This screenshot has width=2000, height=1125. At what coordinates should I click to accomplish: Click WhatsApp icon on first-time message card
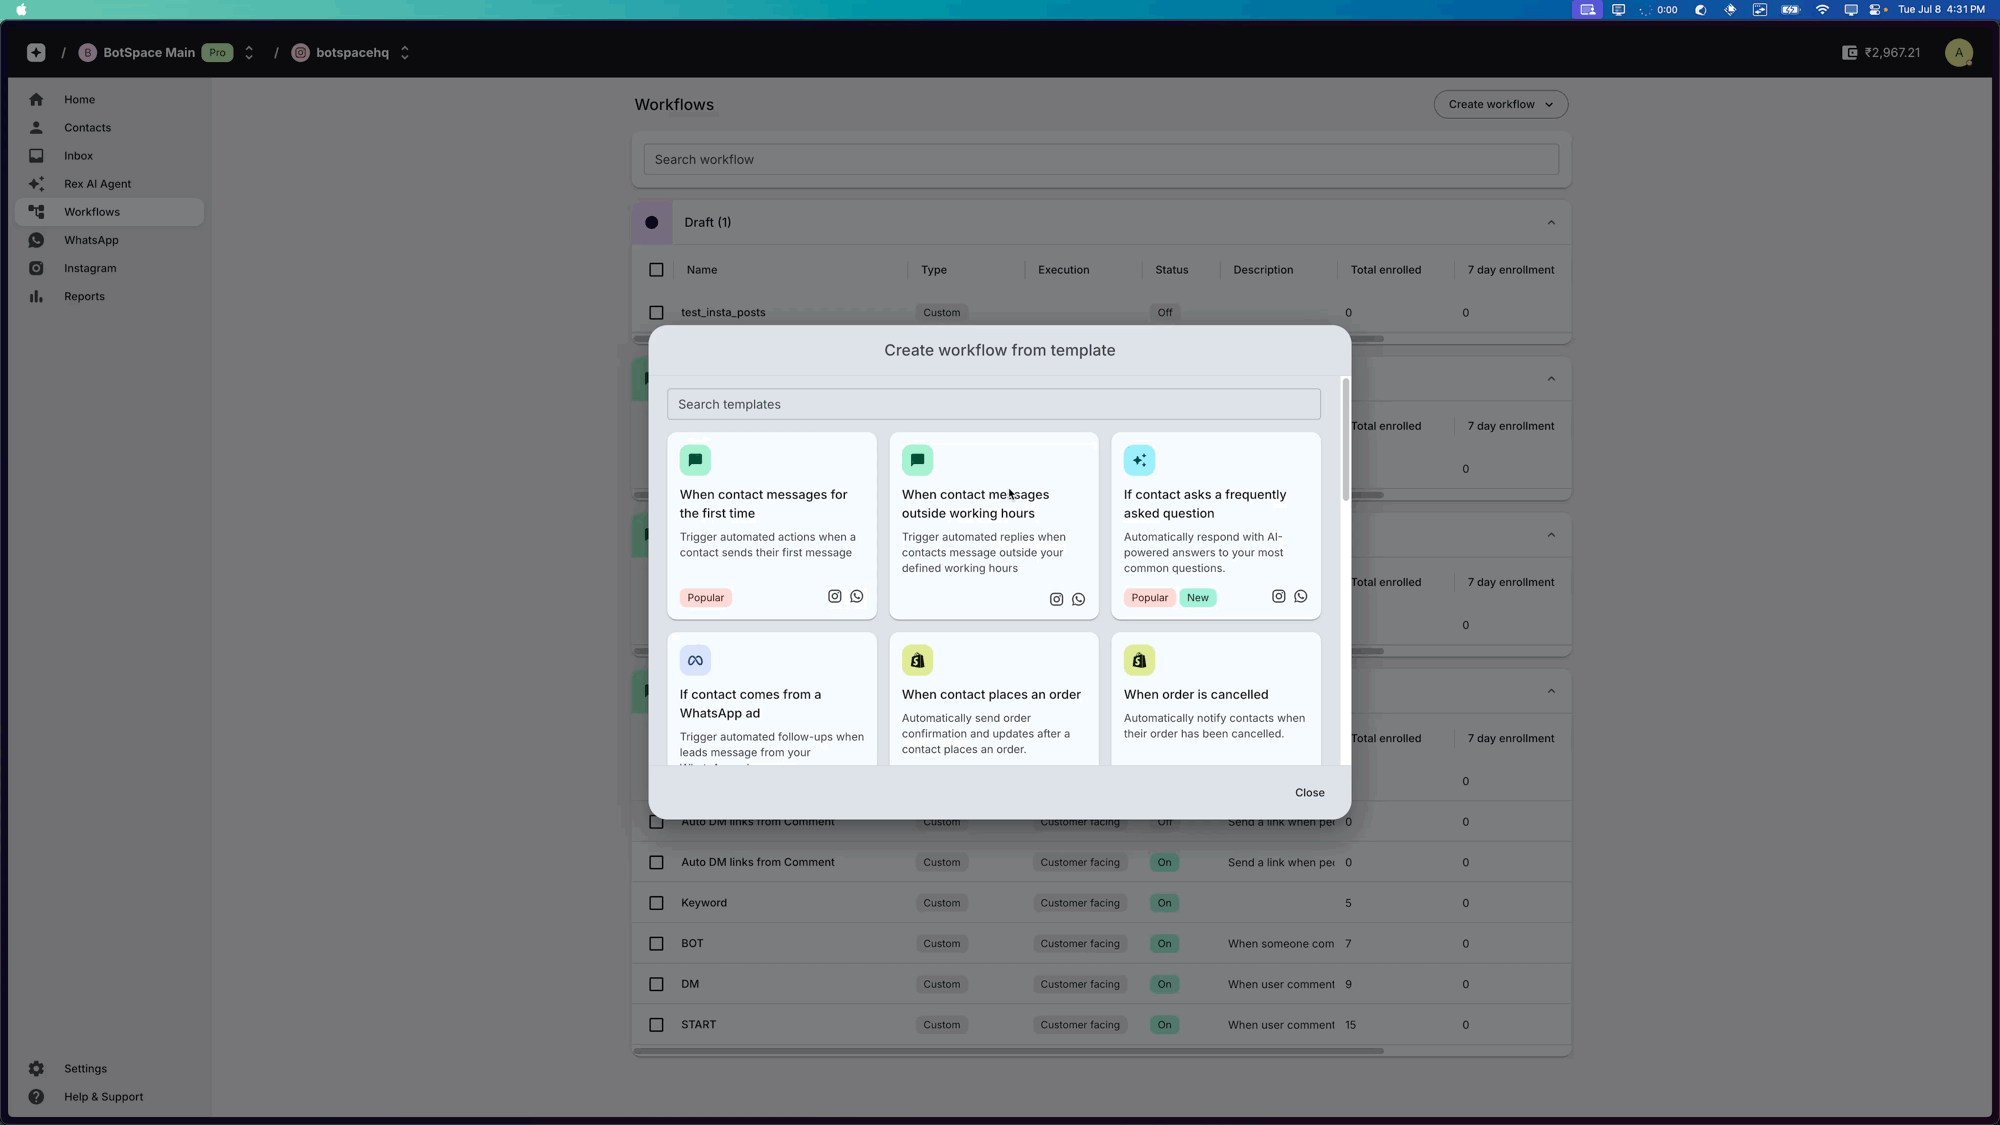click(856, 596)
